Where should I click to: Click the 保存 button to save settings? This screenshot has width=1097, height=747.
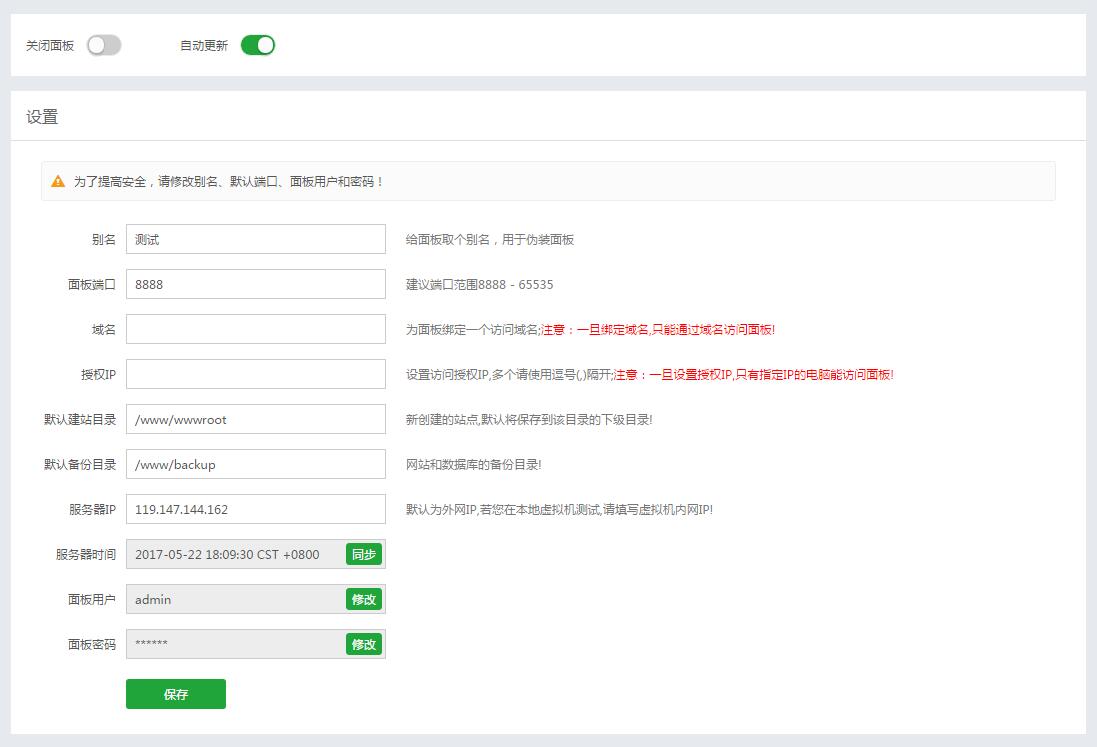175,693
